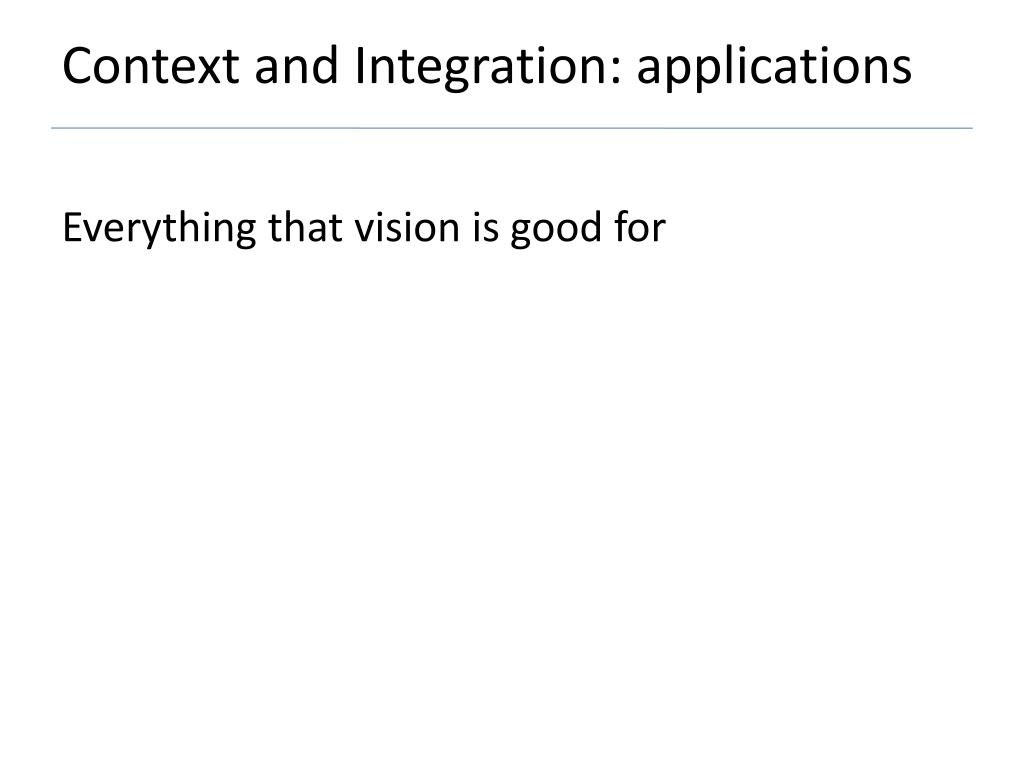Viewport: 1024px width, 768px height.
Task: Click the colon after "Integration"
Action: click(x=615, y=73)
